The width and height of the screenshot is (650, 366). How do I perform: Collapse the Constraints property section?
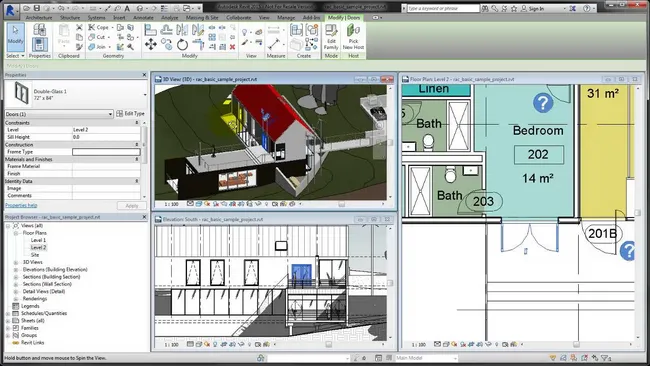[137, 123]
